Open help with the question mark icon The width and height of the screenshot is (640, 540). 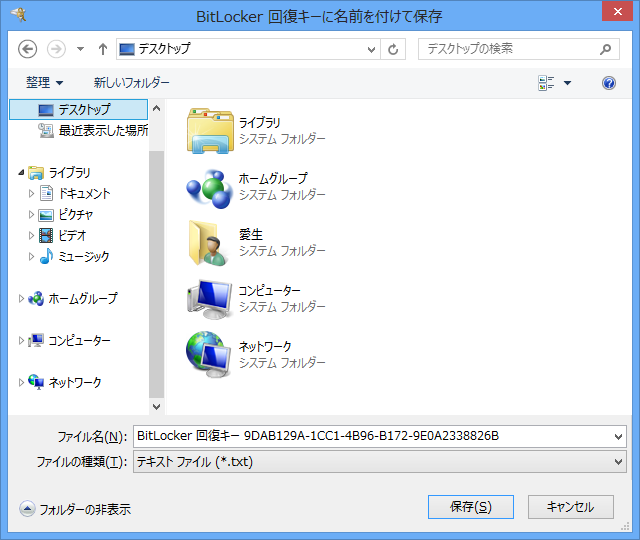coord(609,83)
